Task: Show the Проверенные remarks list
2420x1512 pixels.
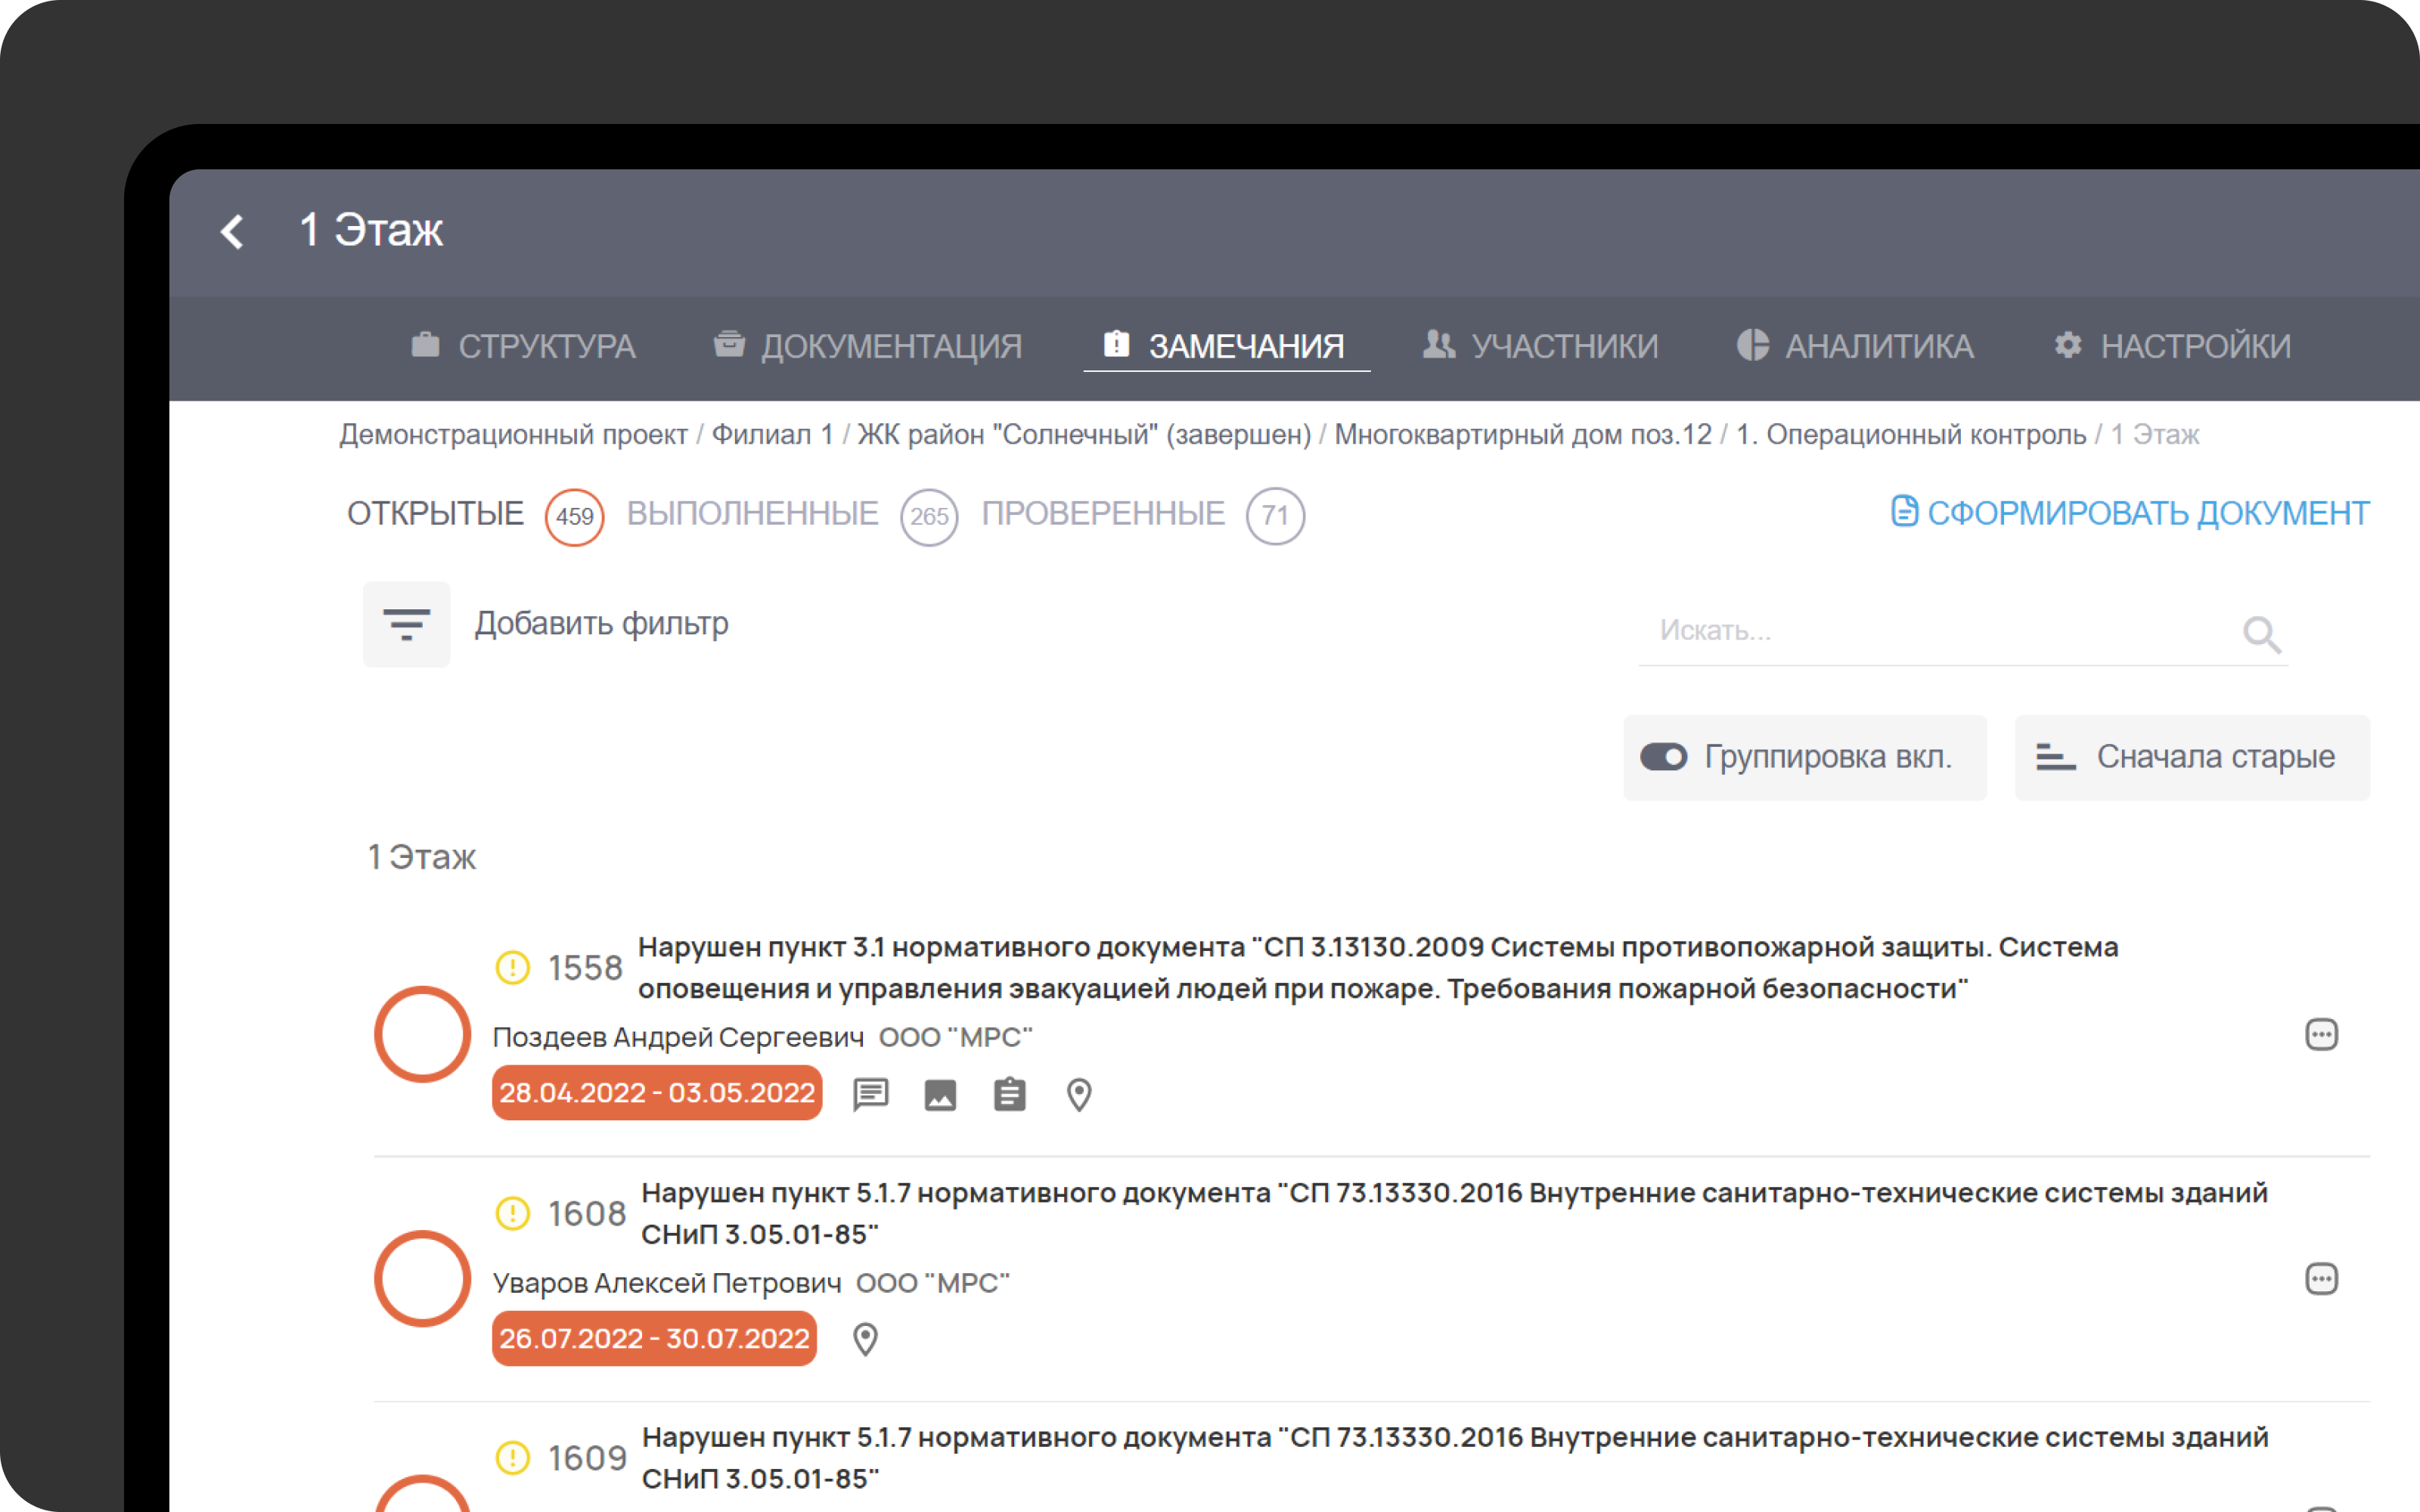Action: [x=1103, y=514]
